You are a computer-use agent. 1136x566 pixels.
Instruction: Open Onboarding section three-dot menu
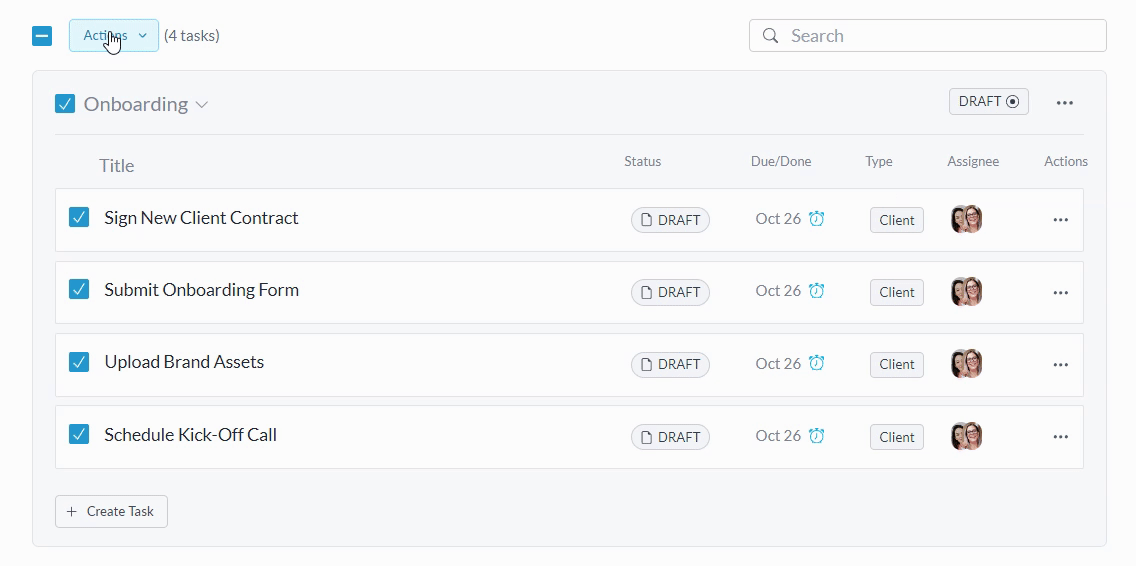tap(1064, 103)
